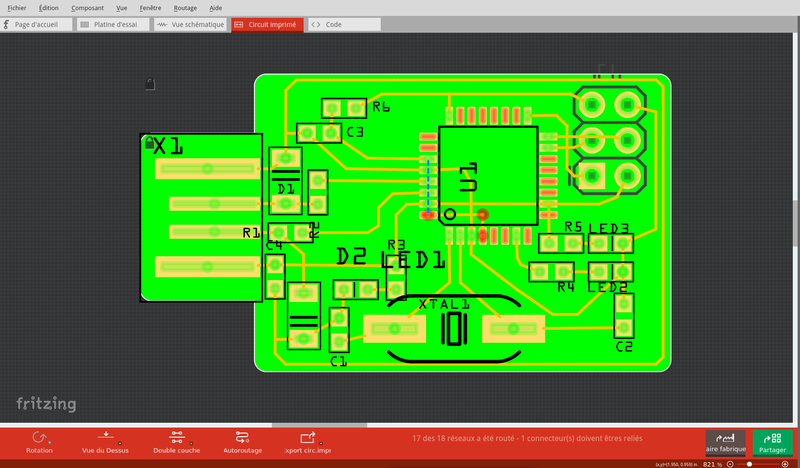The height and width of the screenshot is (468, 800).
Task: Click the Rotation tool icon
Action: [x=40, y=437]
